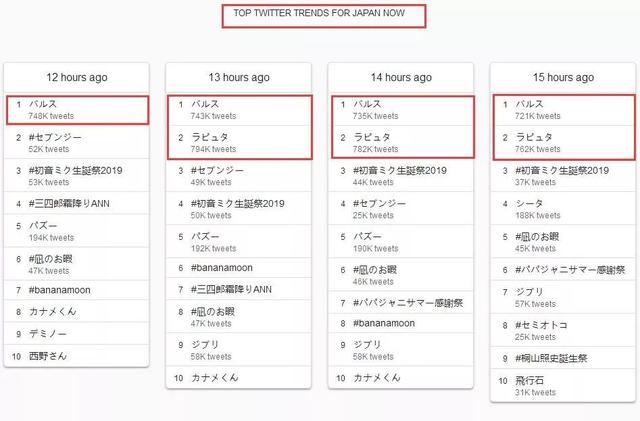Open カナメくん in the 14 hours ago column

click(x=377, y=377)
